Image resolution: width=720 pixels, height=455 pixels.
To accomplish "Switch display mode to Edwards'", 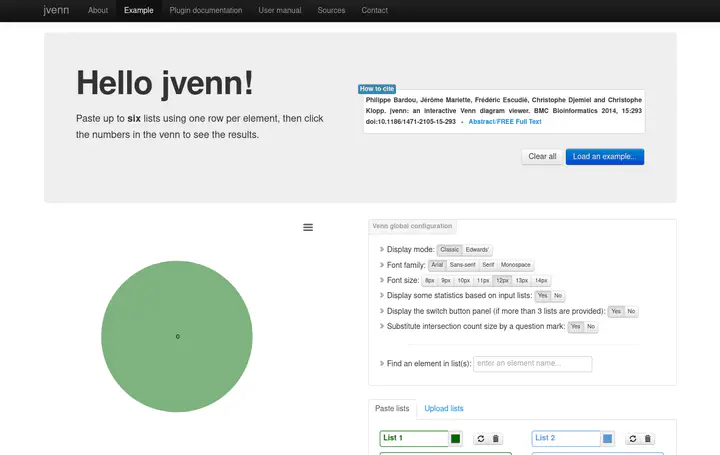I will click(477, 249).
